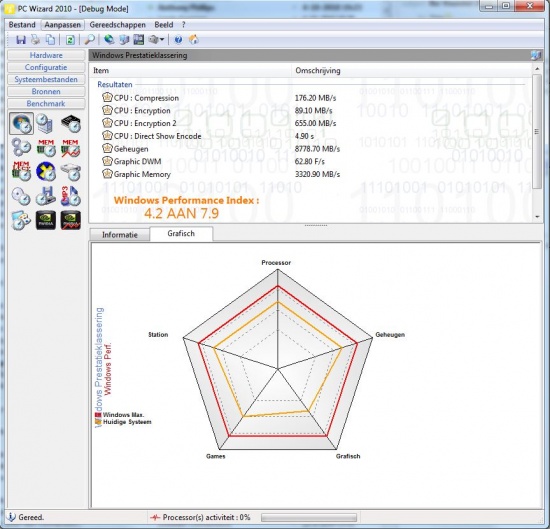Select the computer tower global benchmark icon
The width and height of the screenshot is (550, 529).
pos(46,123)
